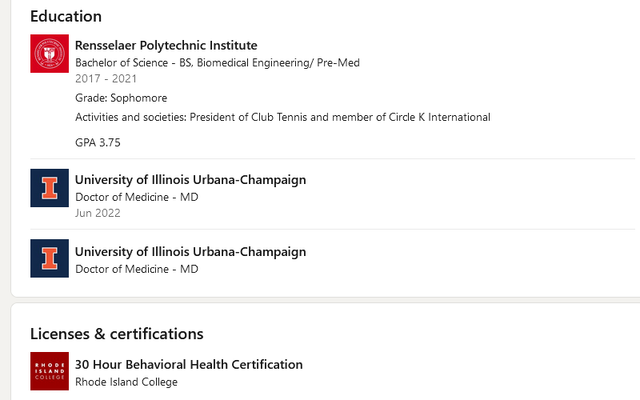Image resolution: width=640 pixels, height=400 pixels.
Task: Click the Rhode Island College issuer text
Action: click(126, 382)
